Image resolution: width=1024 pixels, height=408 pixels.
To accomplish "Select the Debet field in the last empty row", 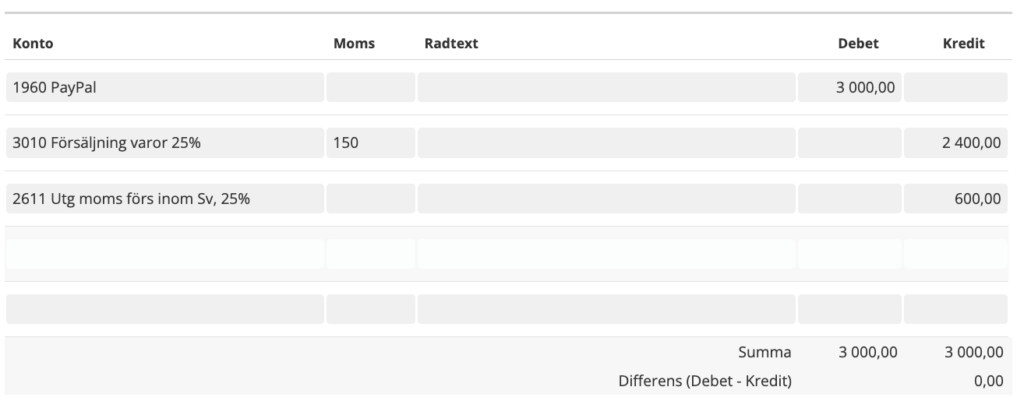I will click(849, 309).
